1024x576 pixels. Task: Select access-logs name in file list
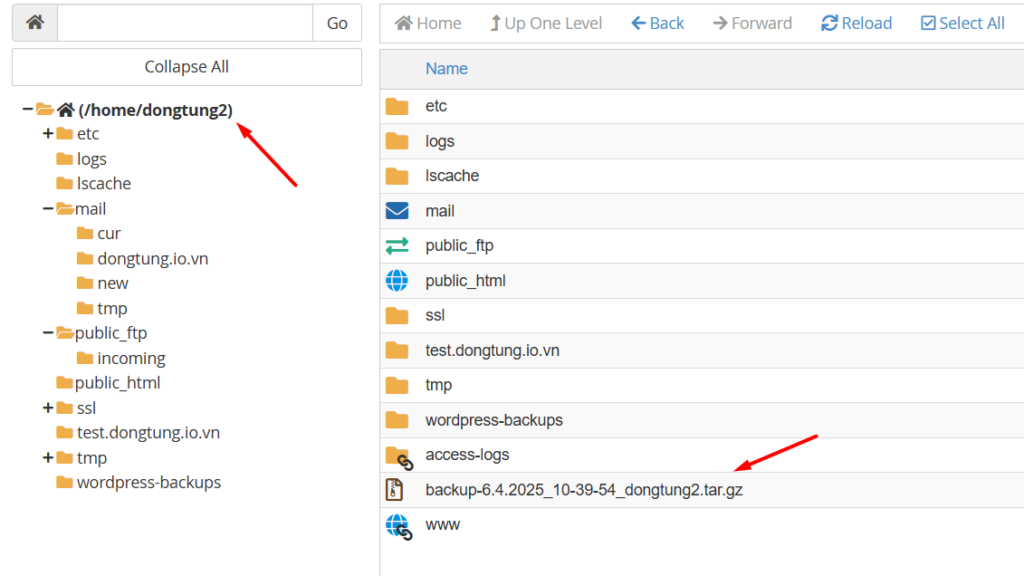[x=467, y=455]
